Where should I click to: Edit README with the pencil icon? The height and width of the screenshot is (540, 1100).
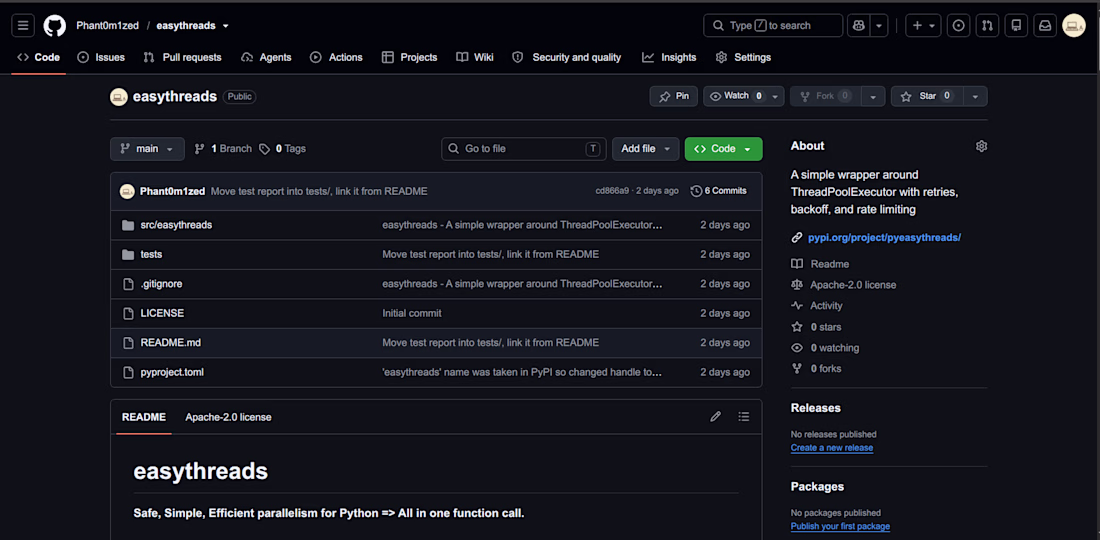coord(715,417)
